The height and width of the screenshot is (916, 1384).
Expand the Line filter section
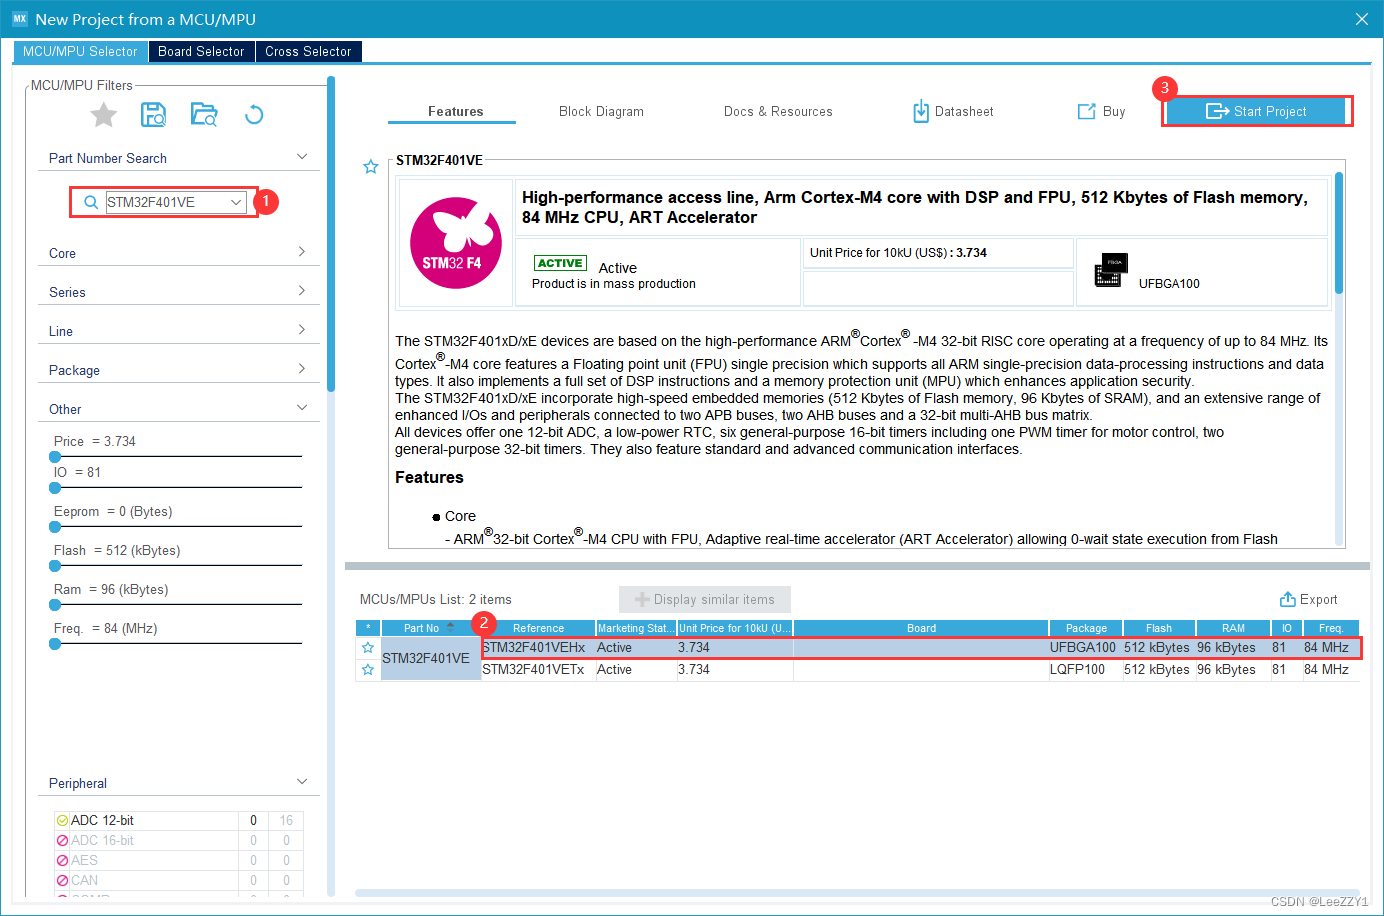pos(302,330)
